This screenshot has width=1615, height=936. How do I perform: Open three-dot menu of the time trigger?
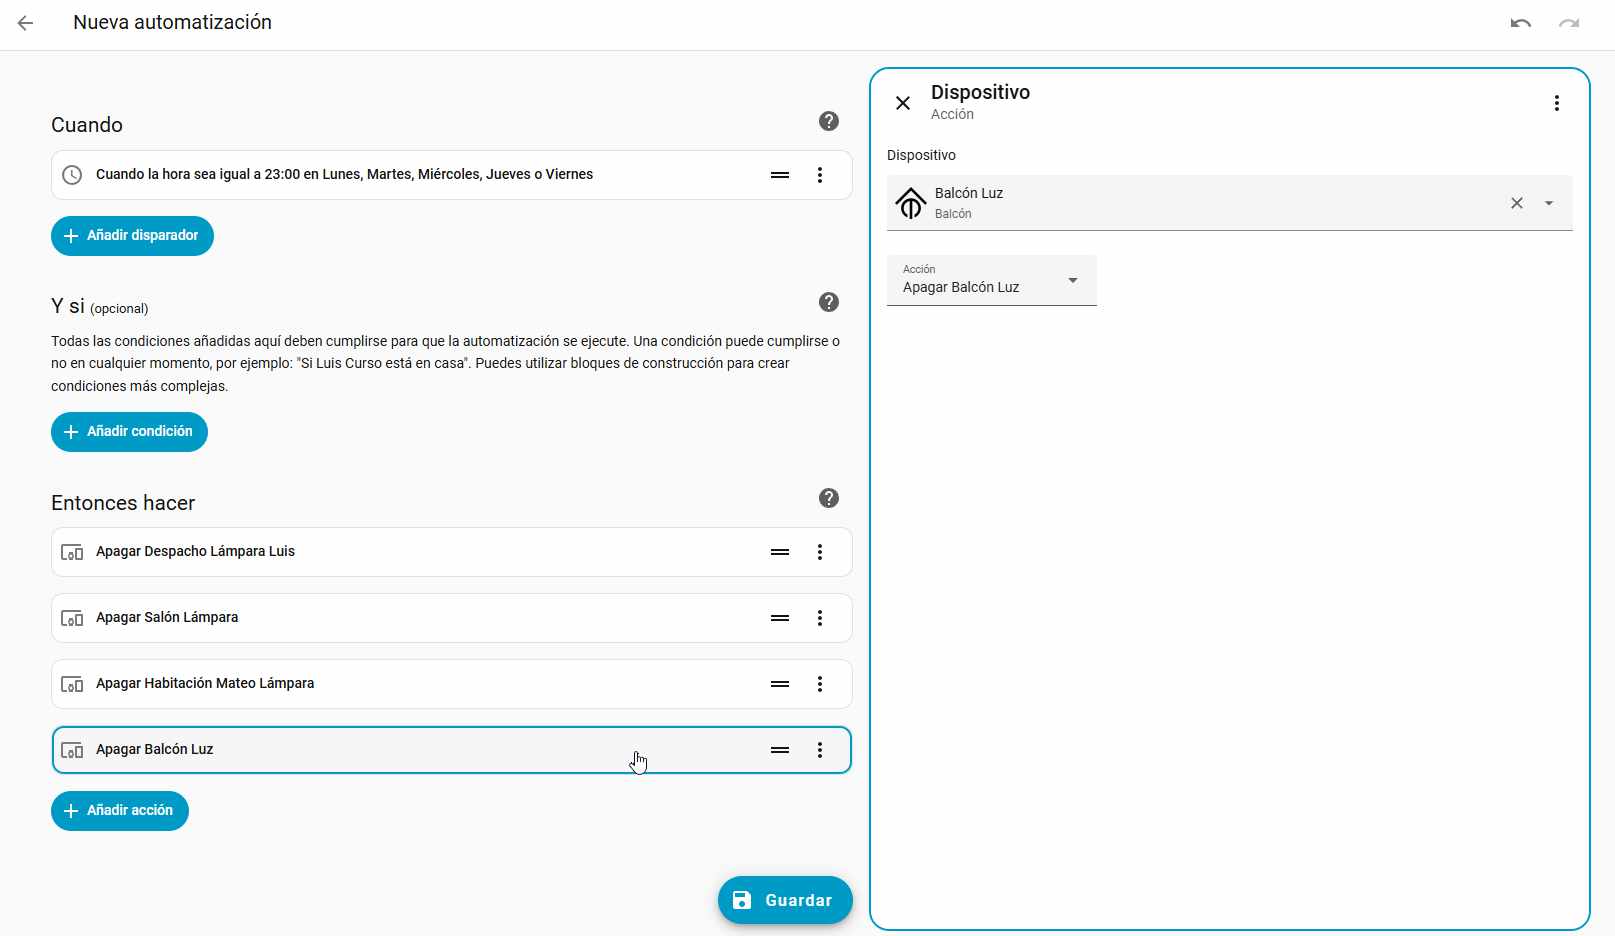[x=819, y=175]
